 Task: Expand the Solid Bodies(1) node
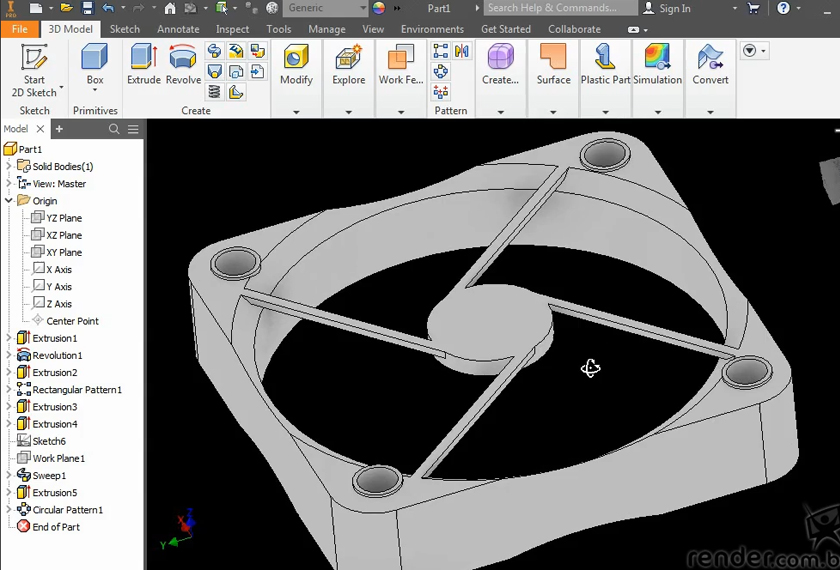9,166
